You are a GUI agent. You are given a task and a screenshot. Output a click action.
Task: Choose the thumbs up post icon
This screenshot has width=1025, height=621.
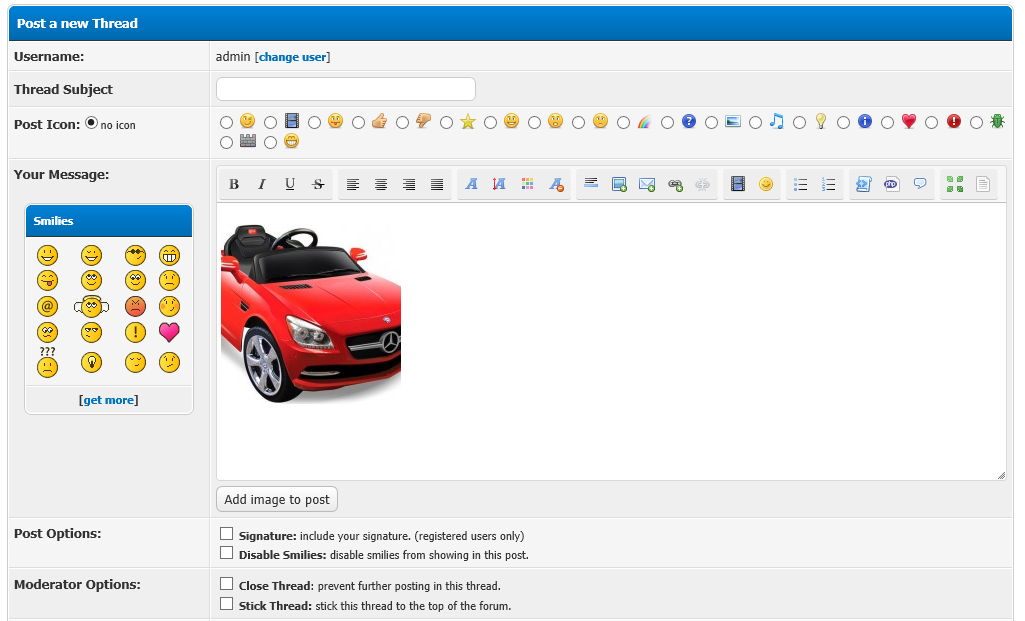358,122
